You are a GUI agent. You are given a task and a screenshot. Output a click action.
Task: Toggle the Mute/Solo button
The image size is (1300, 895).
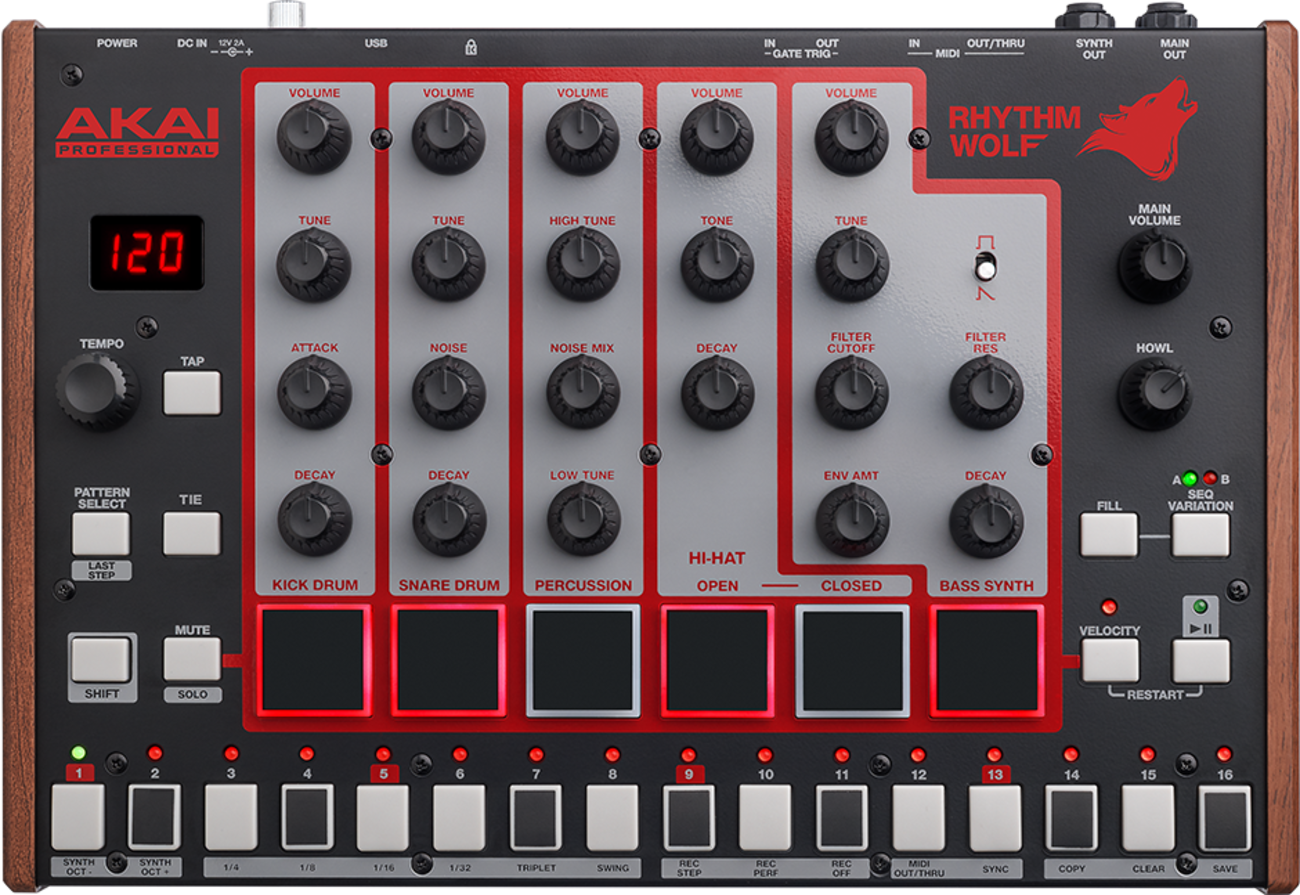point(192,659)
